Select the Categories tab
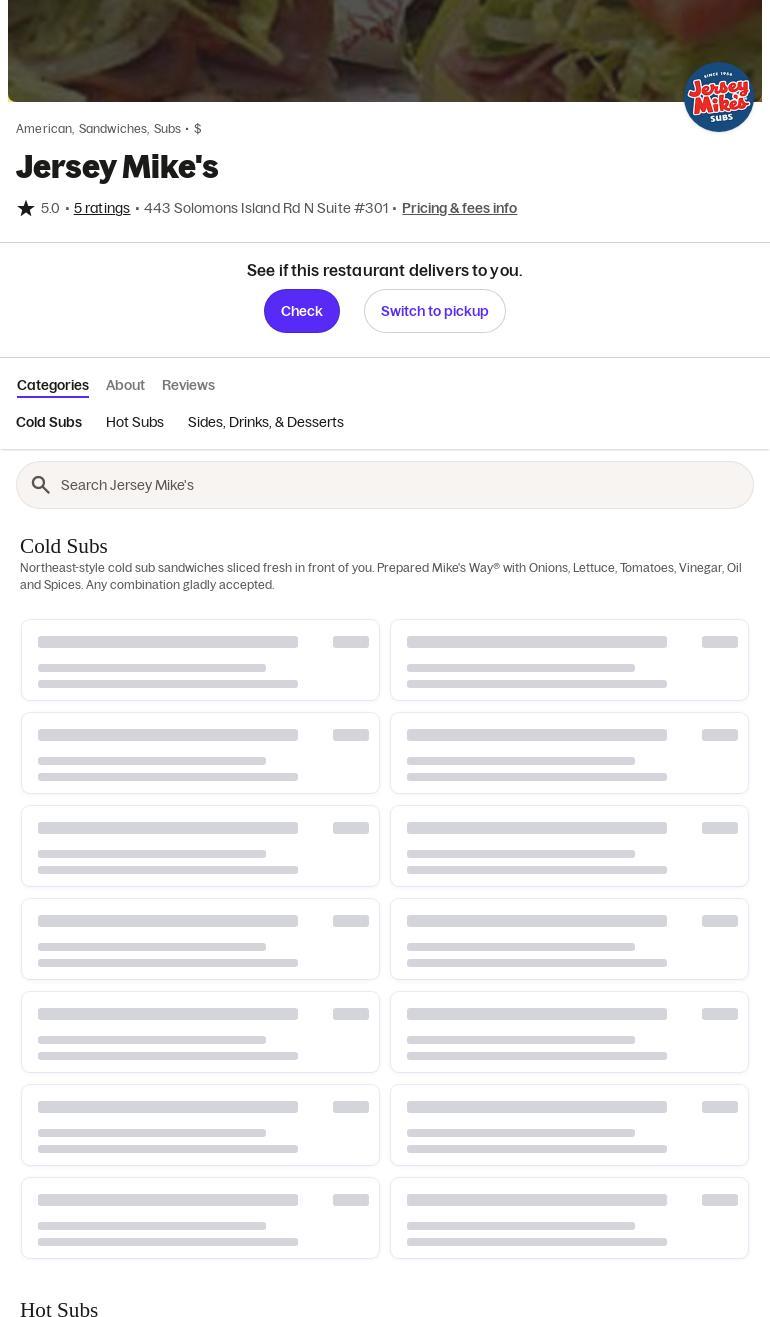Image resolution: width=770 pixels, height=1317 pixels. pyautogui.click(x=53, y=385)
